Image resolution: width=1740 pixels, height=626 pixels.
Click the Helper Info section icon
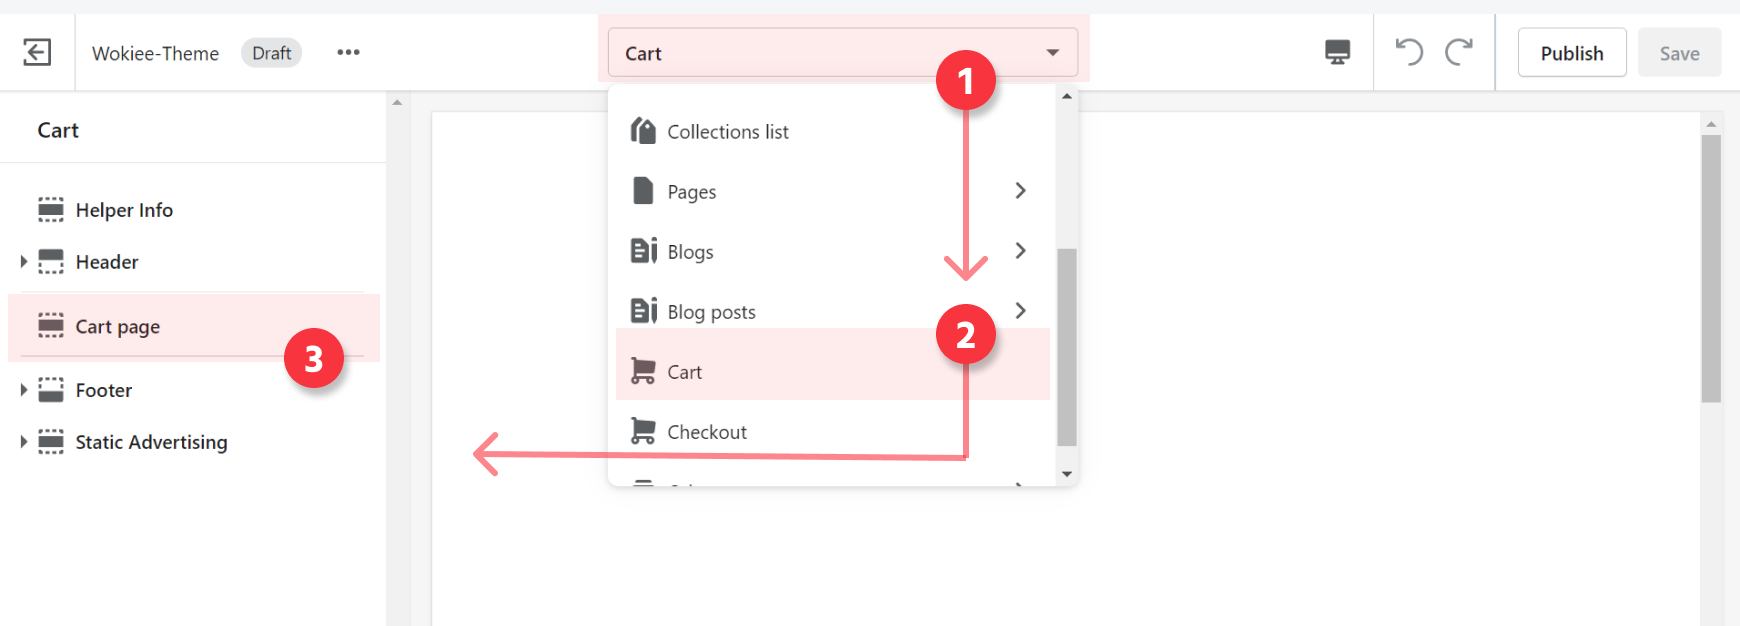coord(51,210)
